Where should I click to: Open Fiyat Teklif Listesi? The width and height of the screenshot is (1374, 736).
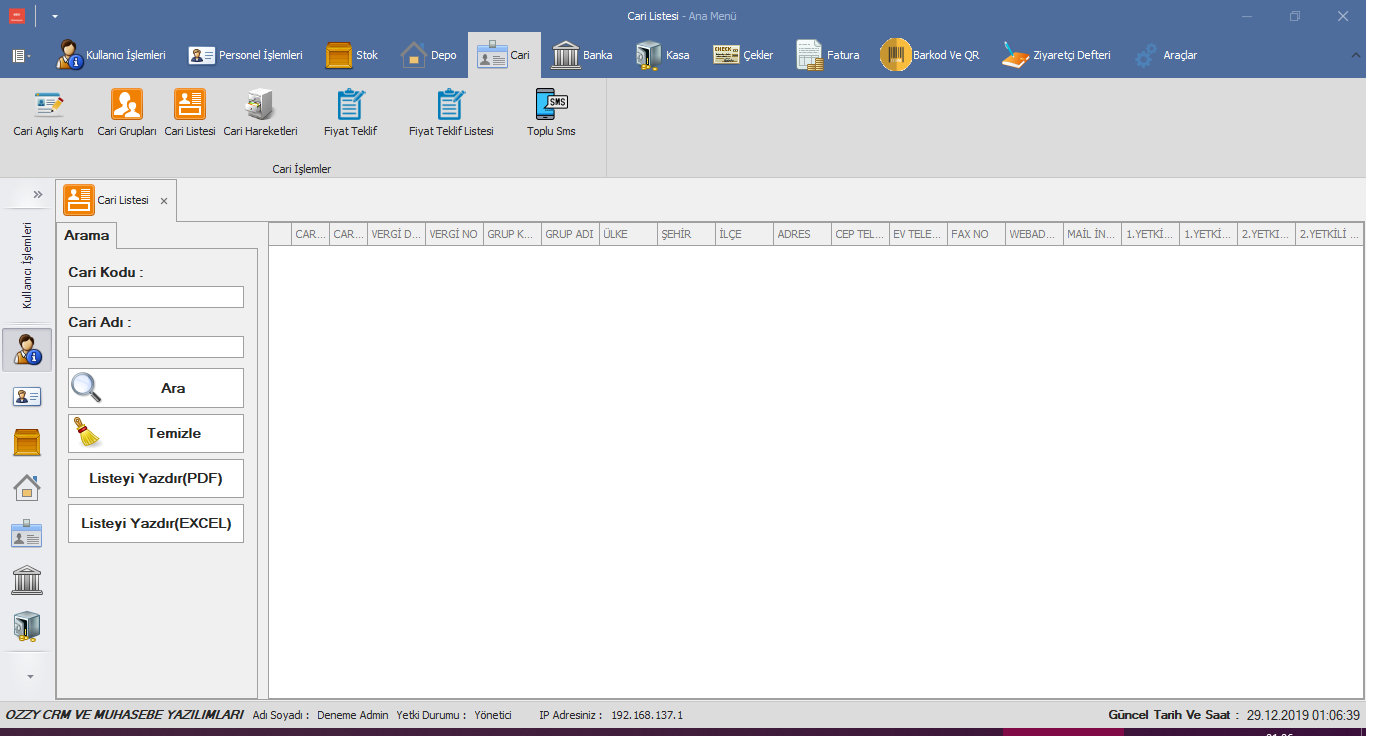point(451,112)
